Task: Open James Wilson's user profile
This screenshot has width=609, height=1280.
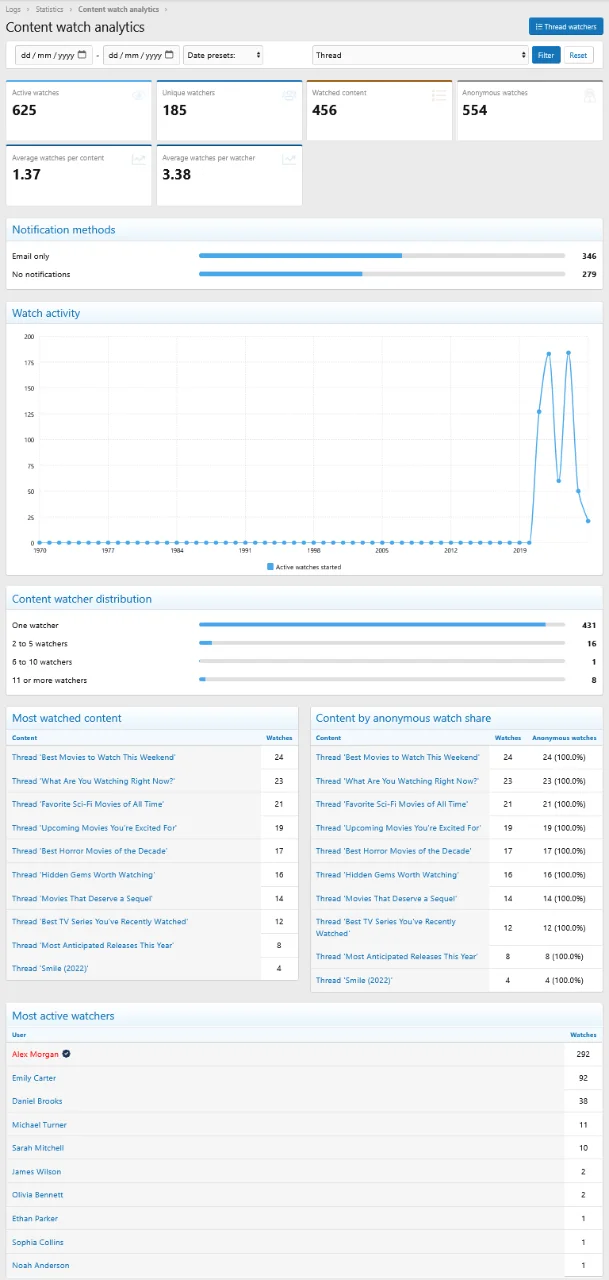Action: click(36, 1172)
